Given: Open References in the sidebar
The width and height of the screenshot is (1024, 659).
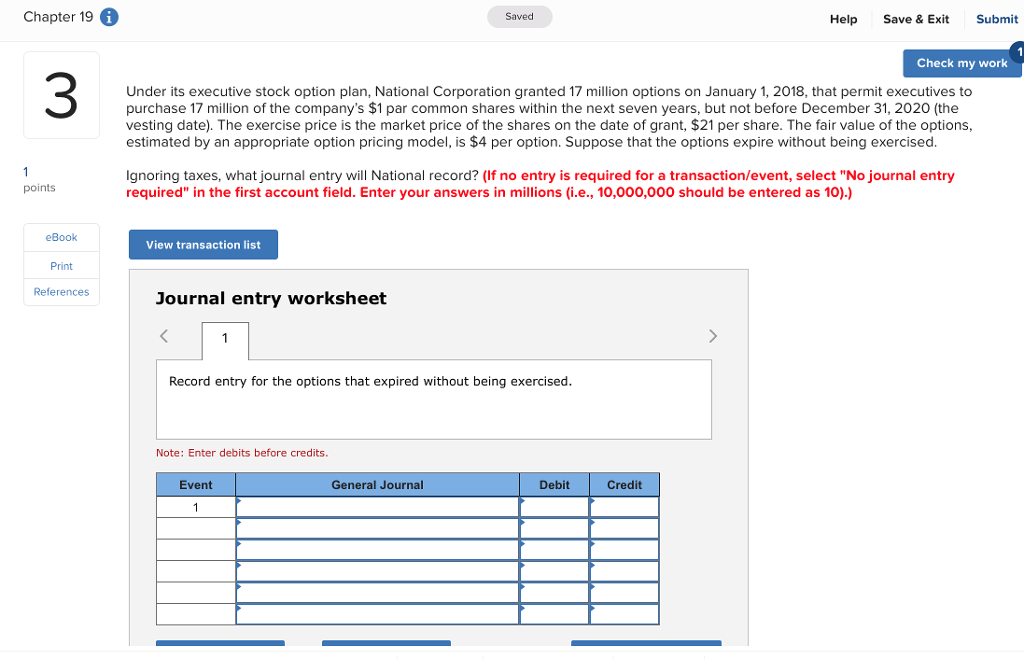Looking at the screenshot, I should (x=61, y=292).
